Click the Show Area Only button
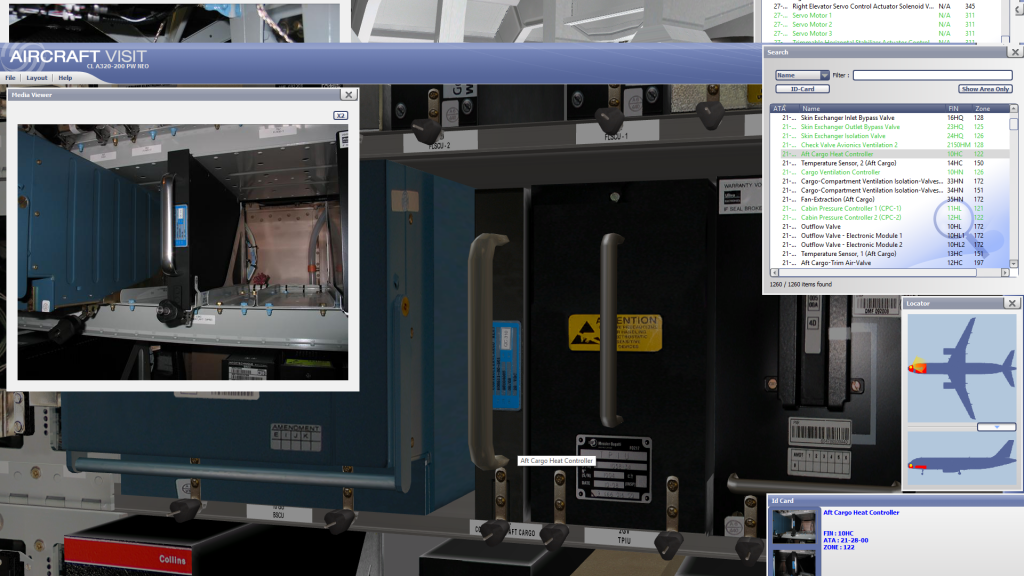Viewport: 1024px width, 576px height. coord(985,89)
